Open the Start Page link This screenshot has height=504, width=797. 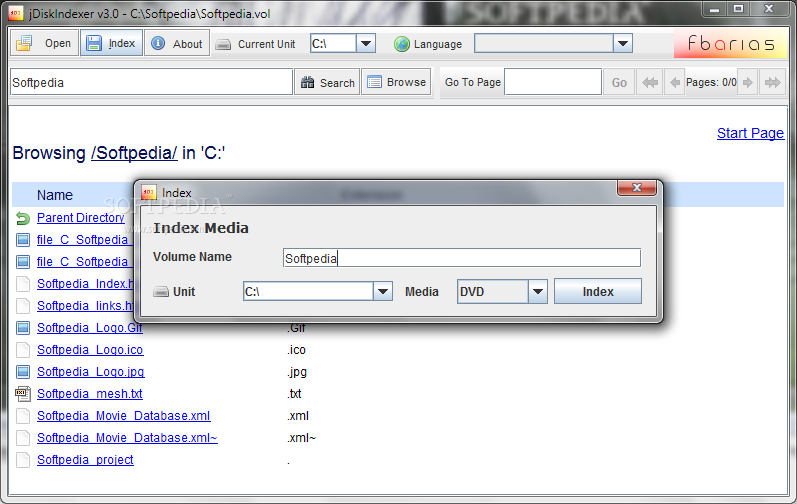click(750, 133)
